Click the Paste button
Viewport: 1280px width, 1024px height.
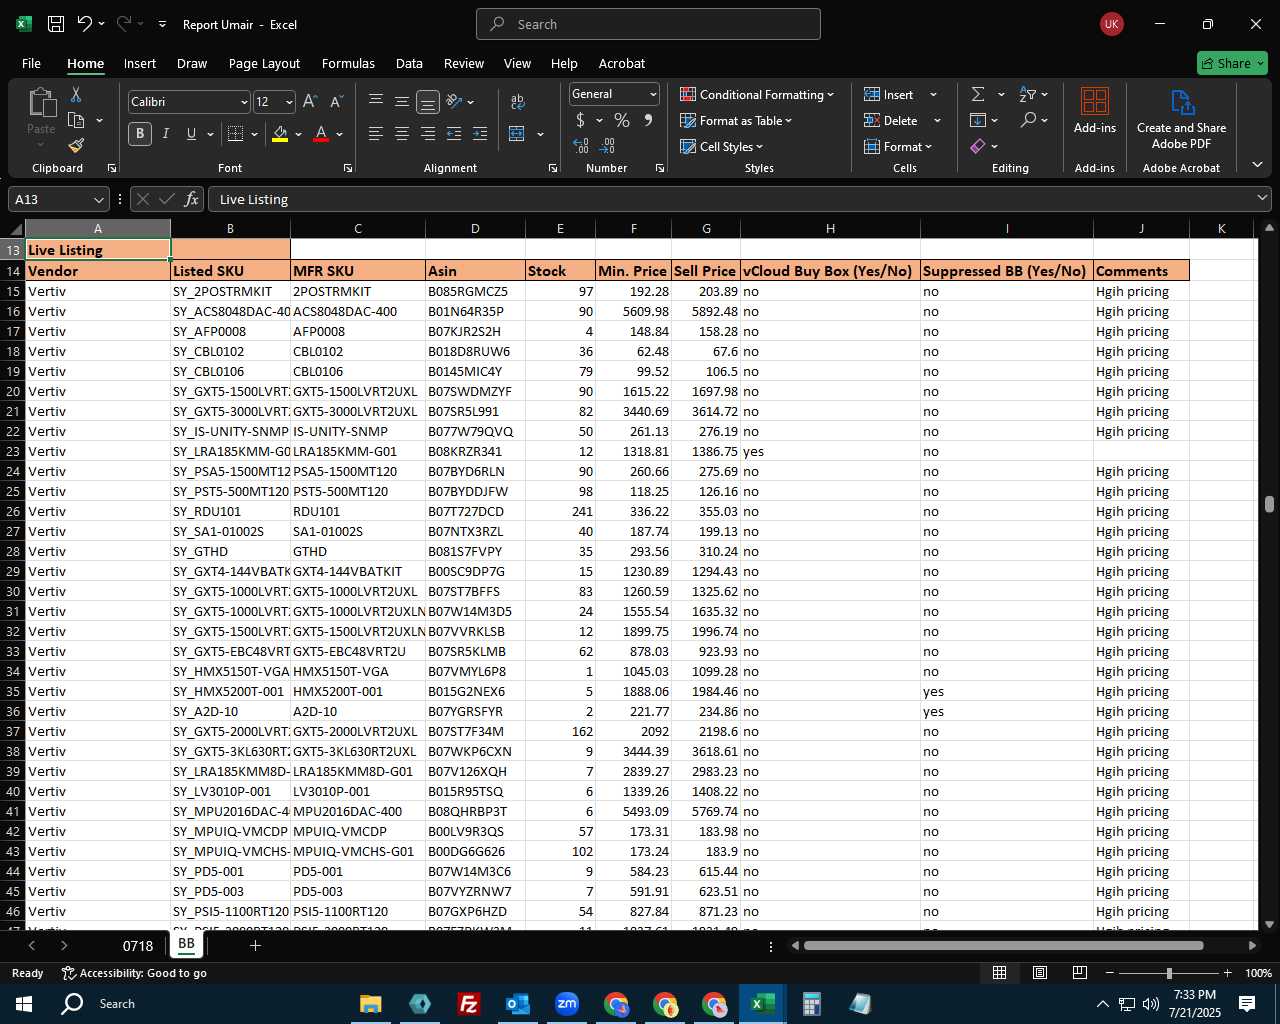tap(41, 110)
